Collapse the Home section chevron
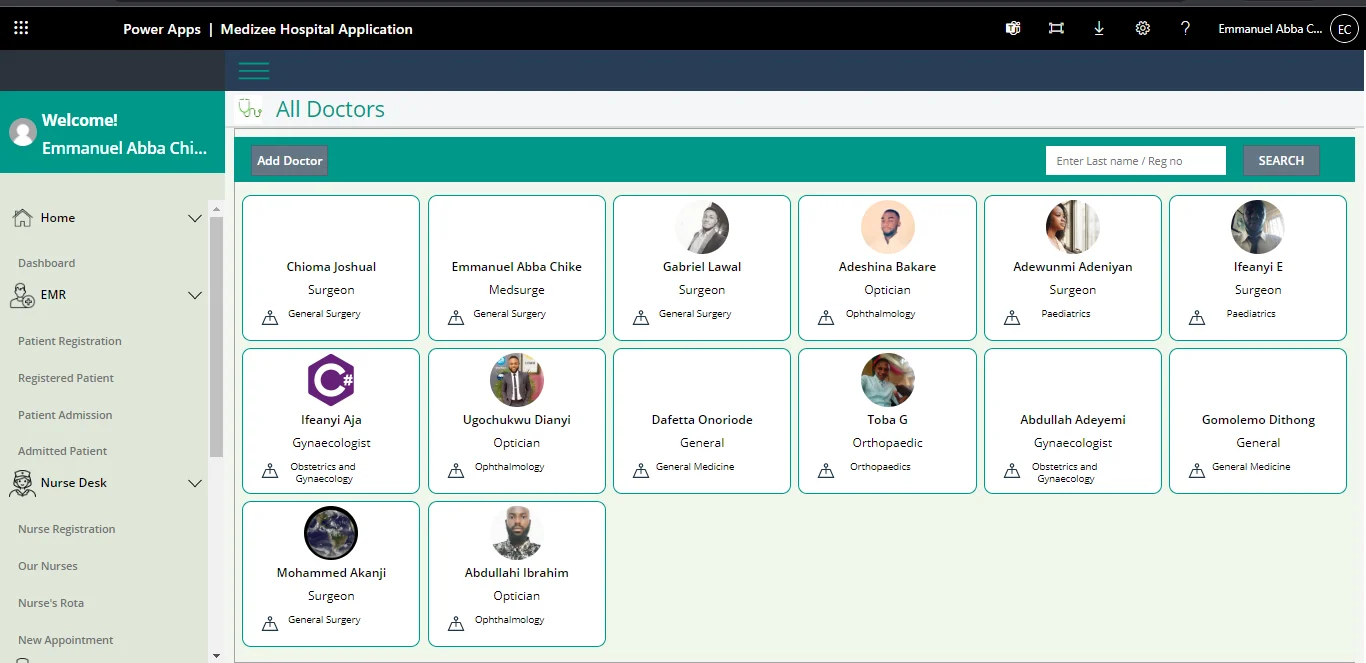The height and width of the screenshot is (663, 1366). (195, 218)
